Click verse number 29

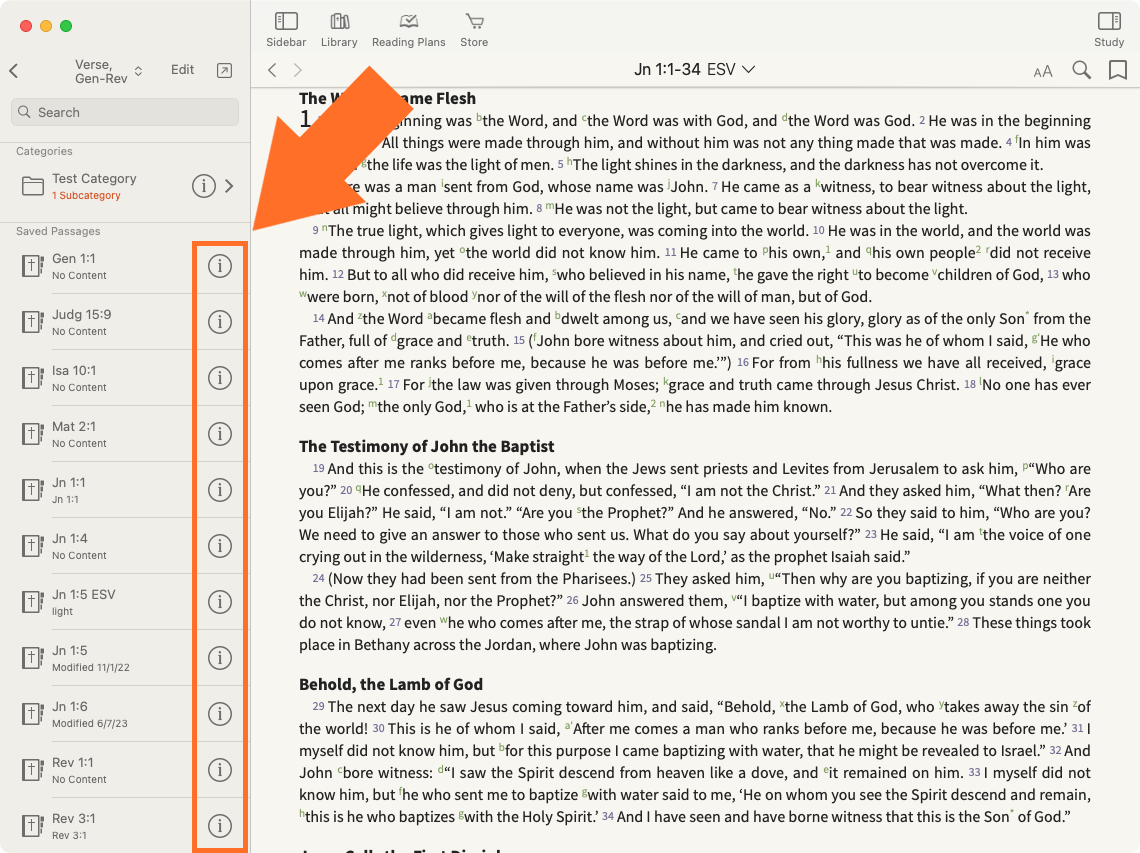318,706
